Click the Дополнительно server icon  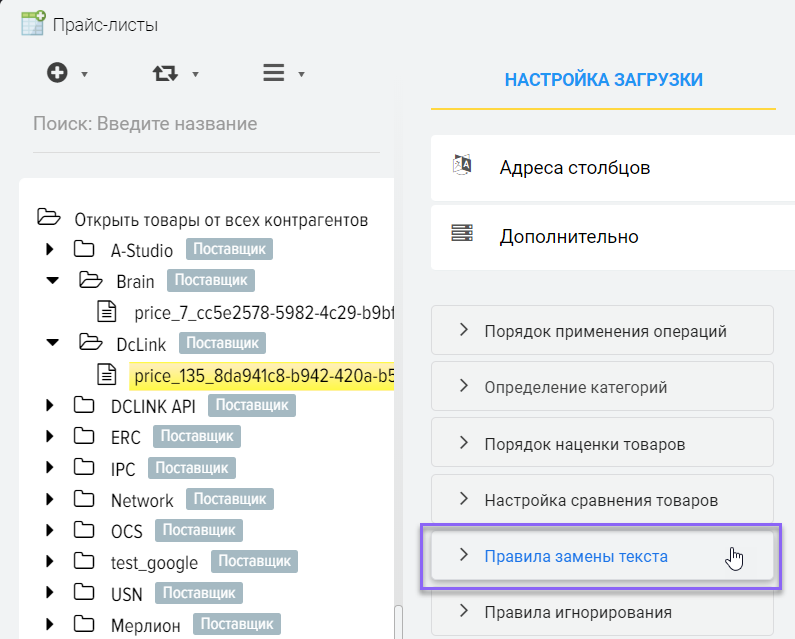(x=462, y=235)
